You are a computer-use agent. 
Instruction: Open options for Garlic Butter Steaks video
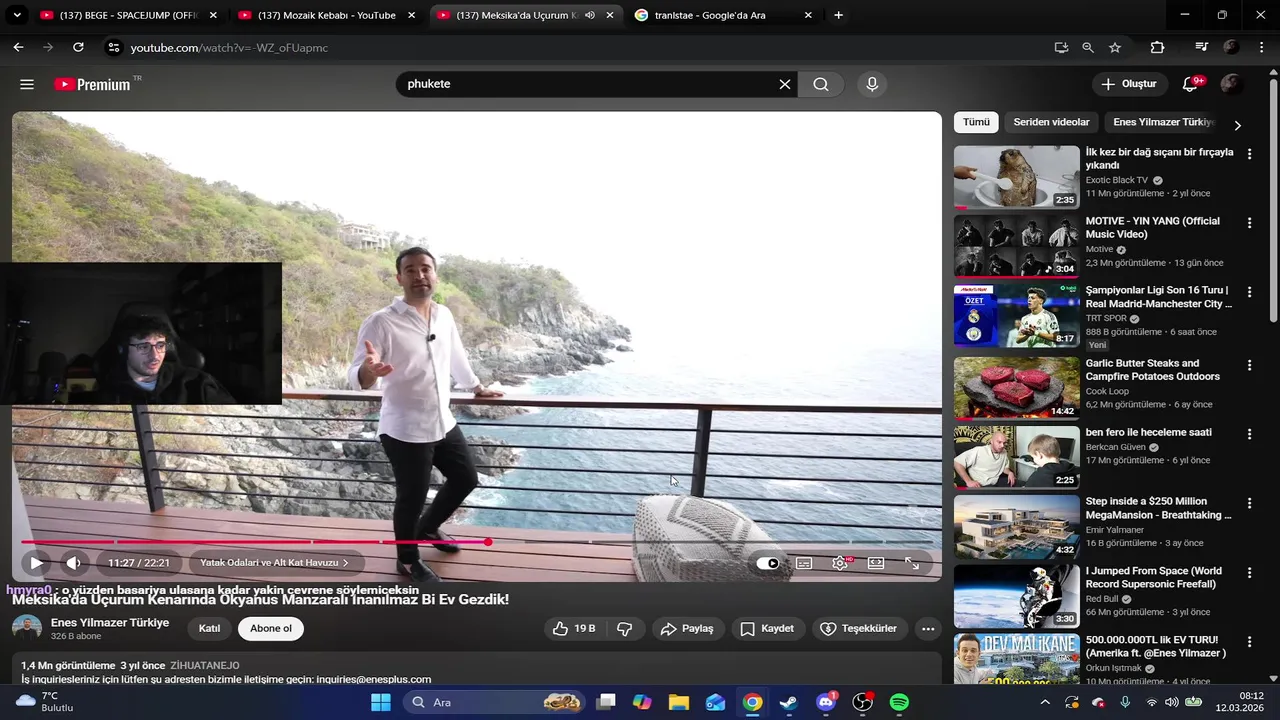1249,365
